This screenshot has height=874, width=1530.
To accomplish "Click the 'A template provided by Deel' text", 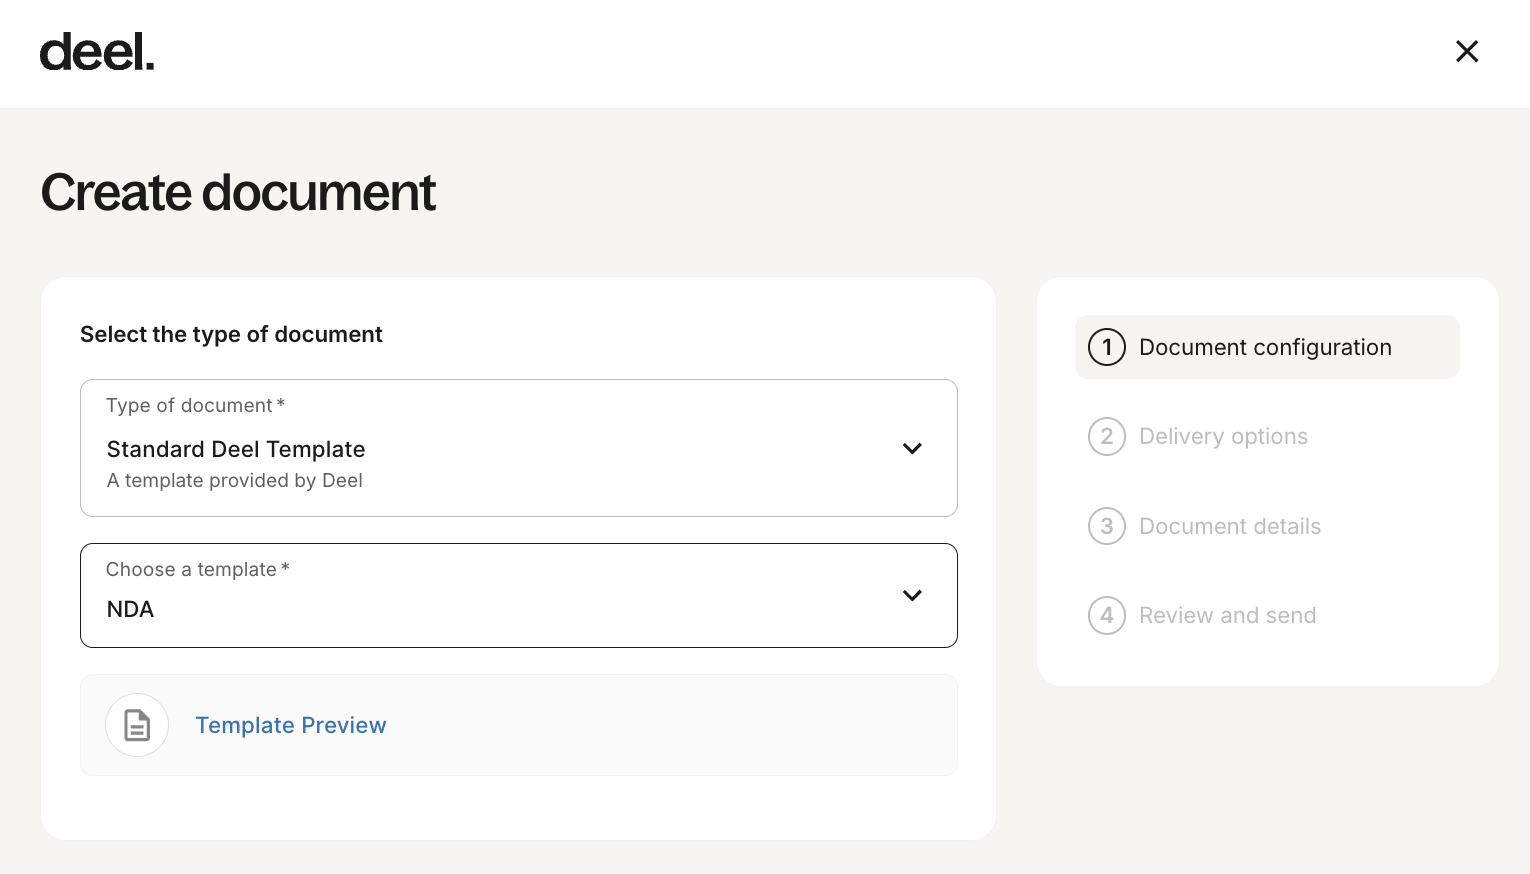I will (235, 481).
